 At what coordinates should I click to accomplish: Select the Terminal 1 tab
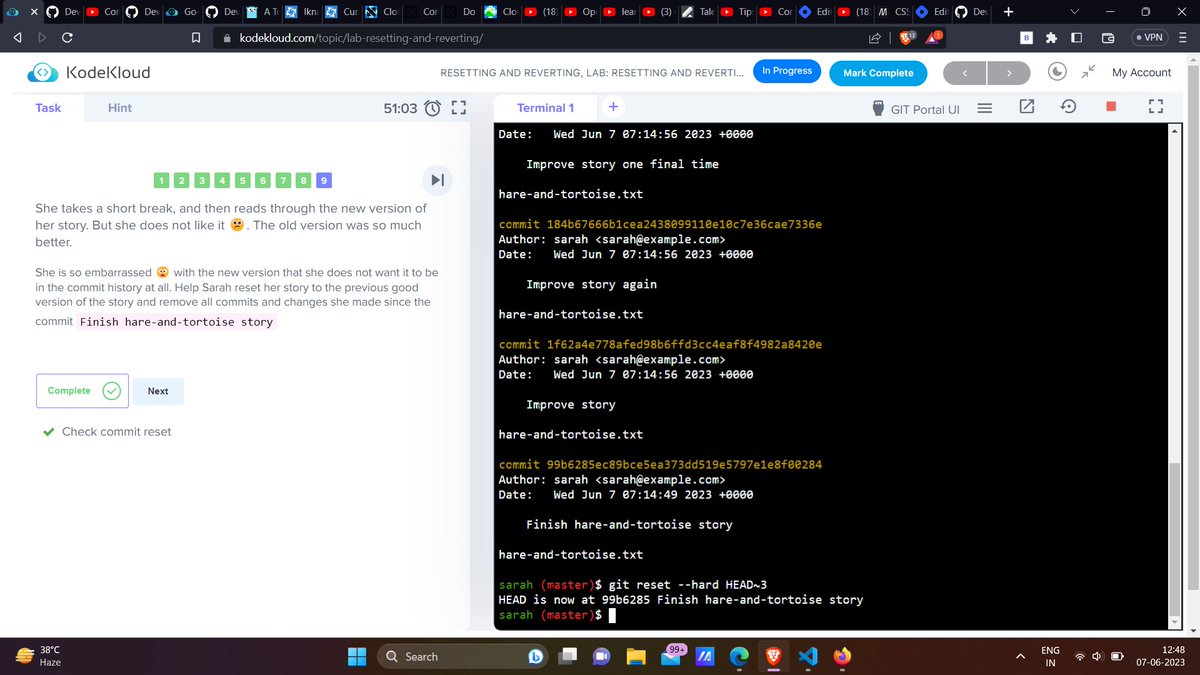tap(545, 107)
